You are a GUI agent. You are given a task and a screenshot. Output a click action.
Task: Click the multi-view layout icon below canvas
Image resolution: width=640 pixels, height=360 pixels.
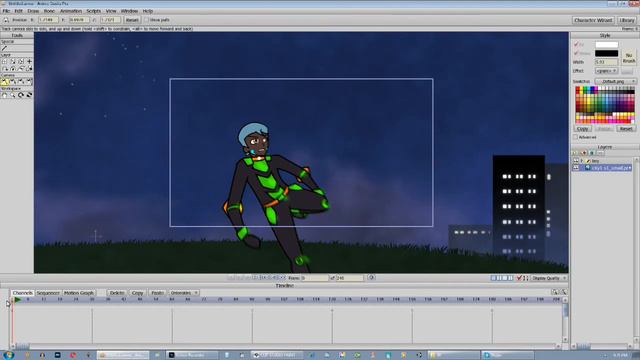click(502, 278)
